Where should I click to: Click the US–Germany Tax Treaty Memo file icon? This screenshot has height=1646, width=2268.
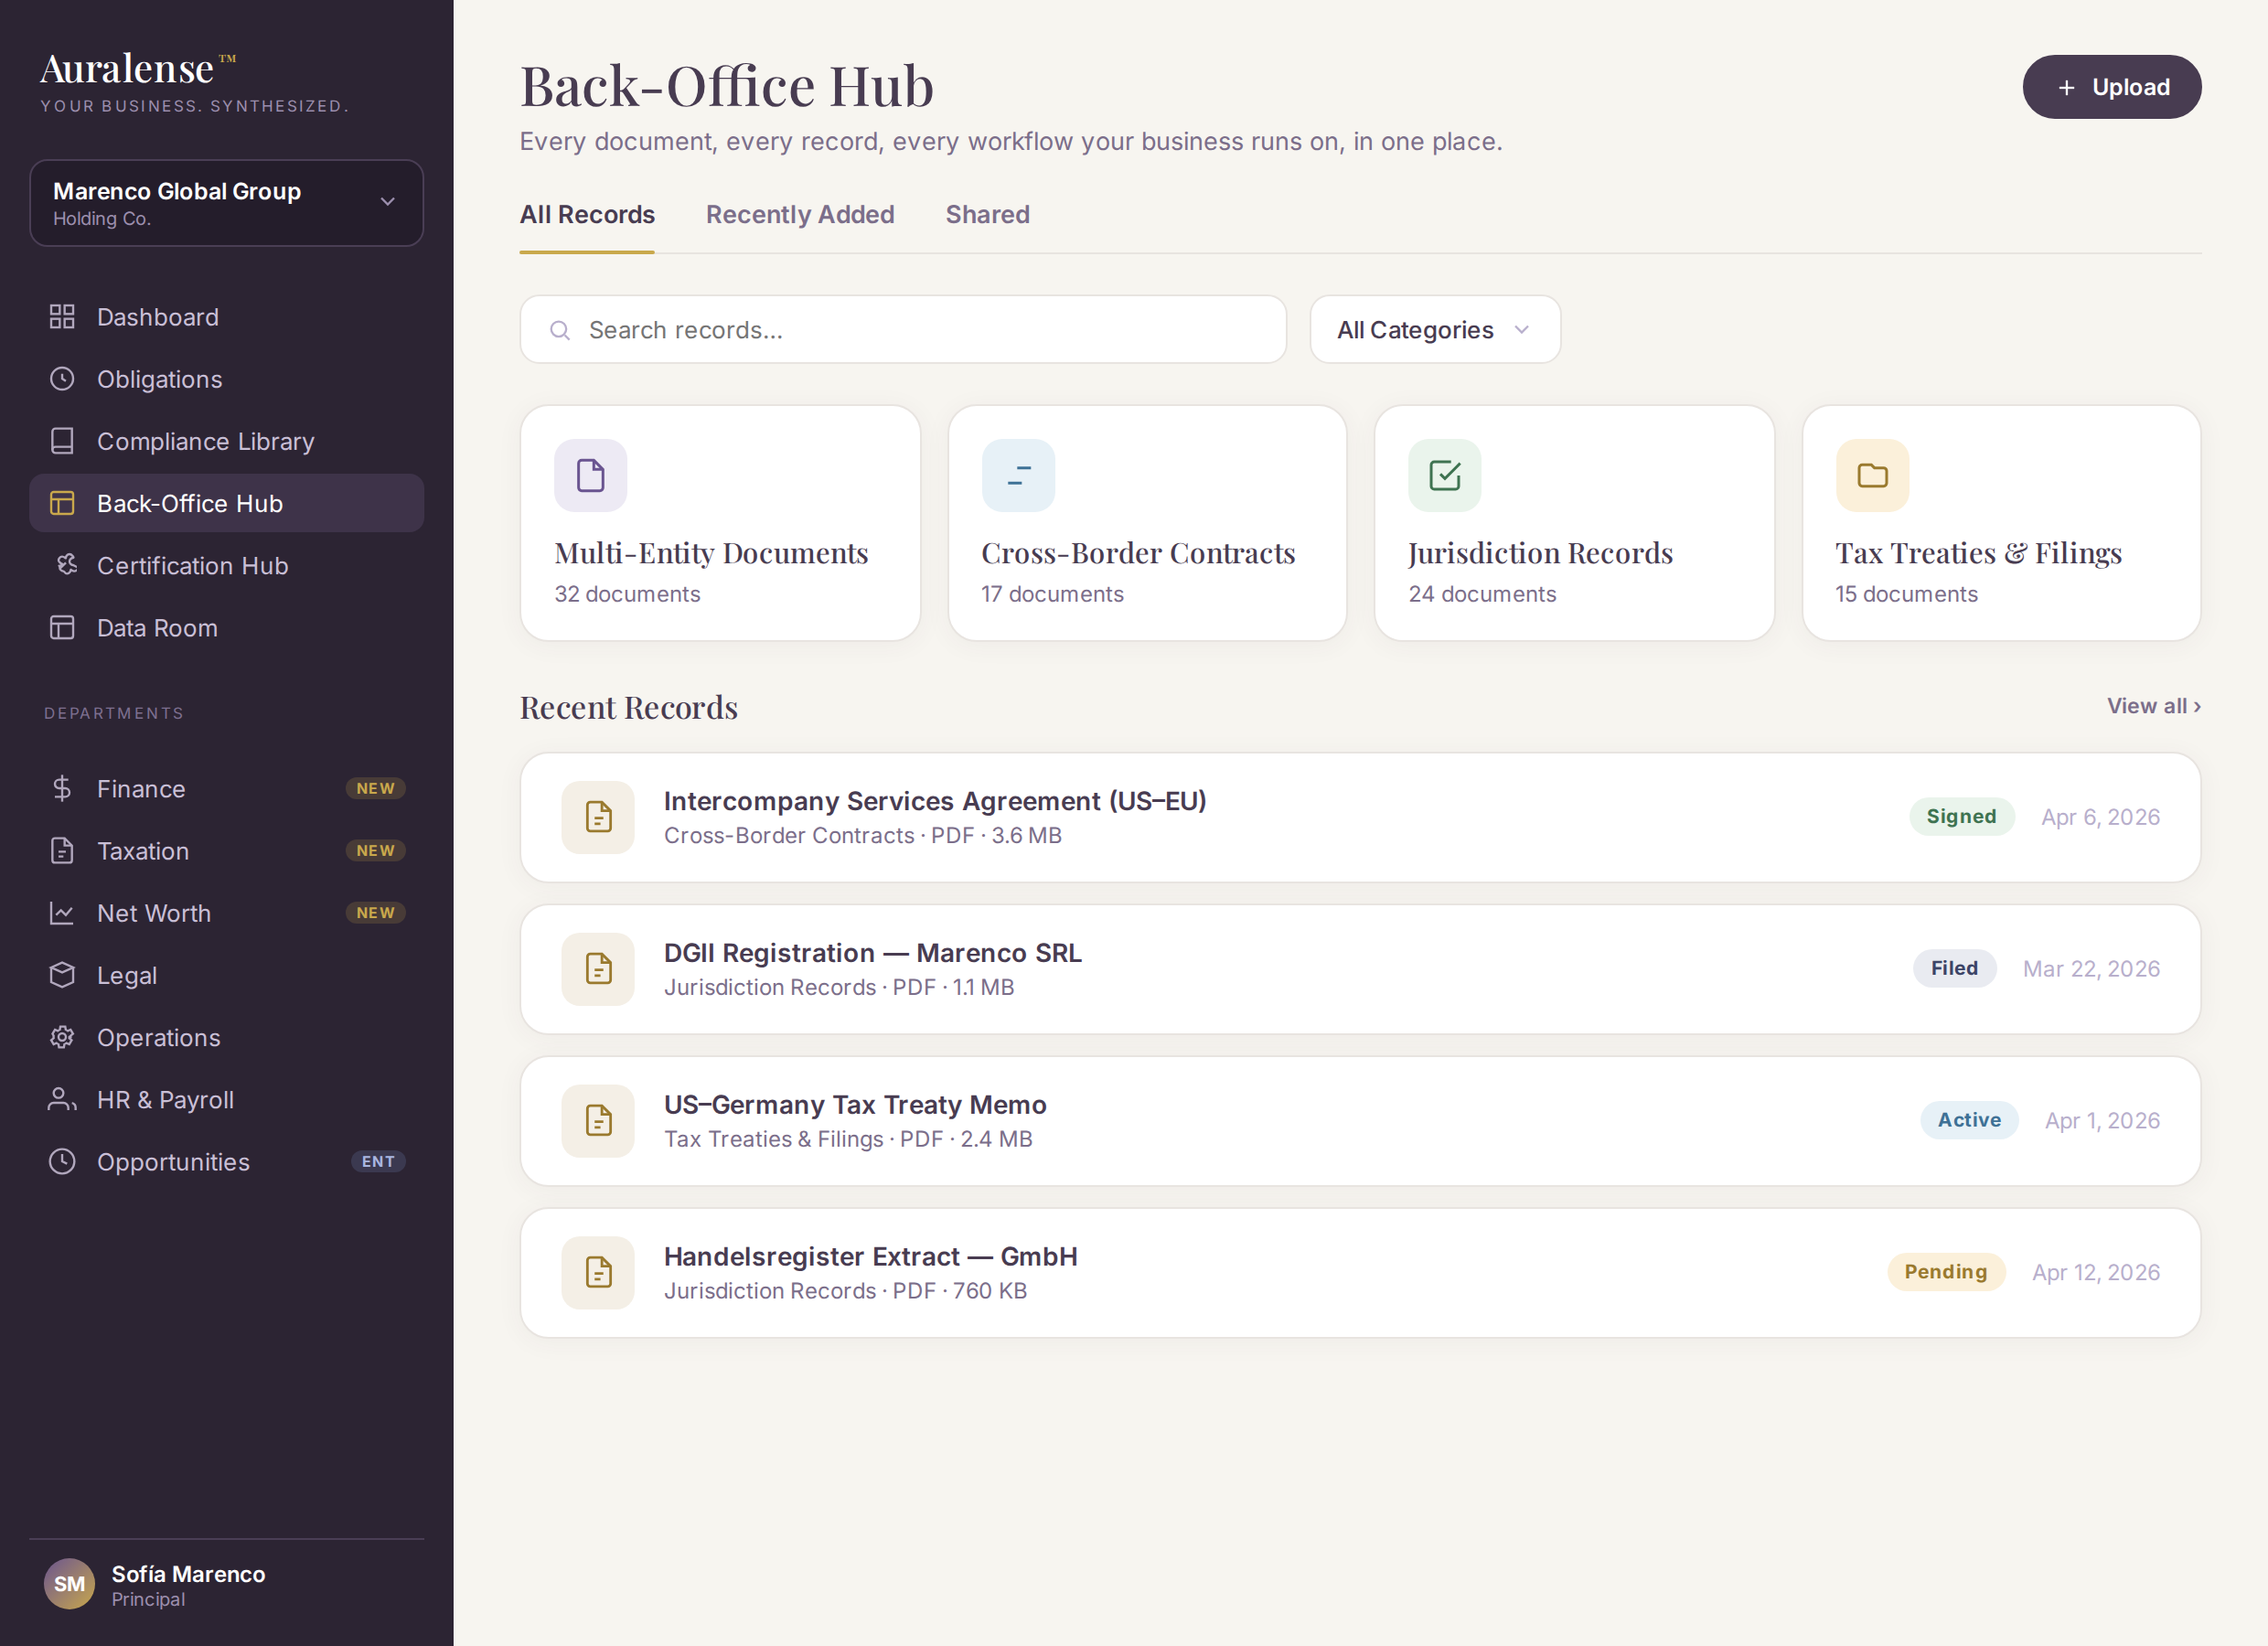click(x=598, y=1121)
